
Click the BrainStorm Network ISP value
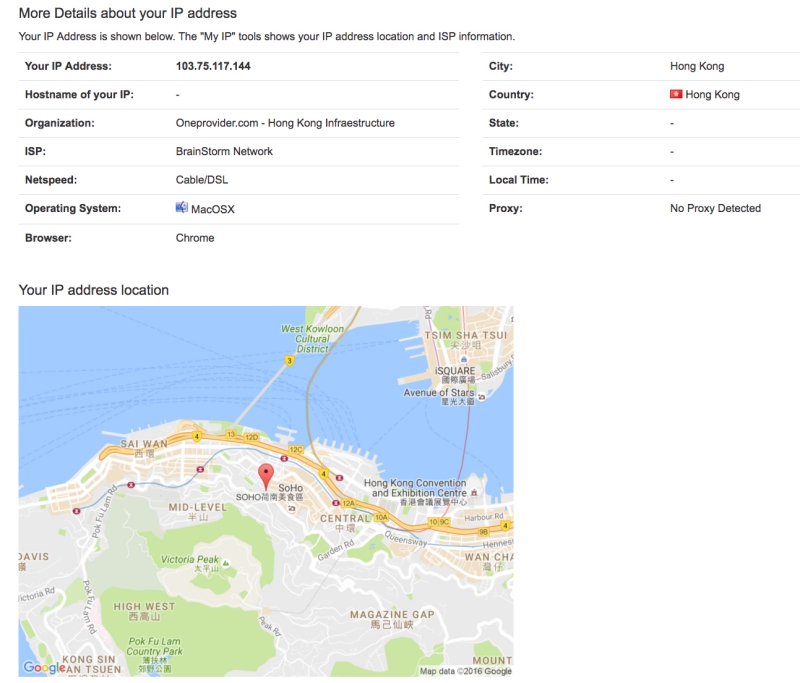[224, 151]
